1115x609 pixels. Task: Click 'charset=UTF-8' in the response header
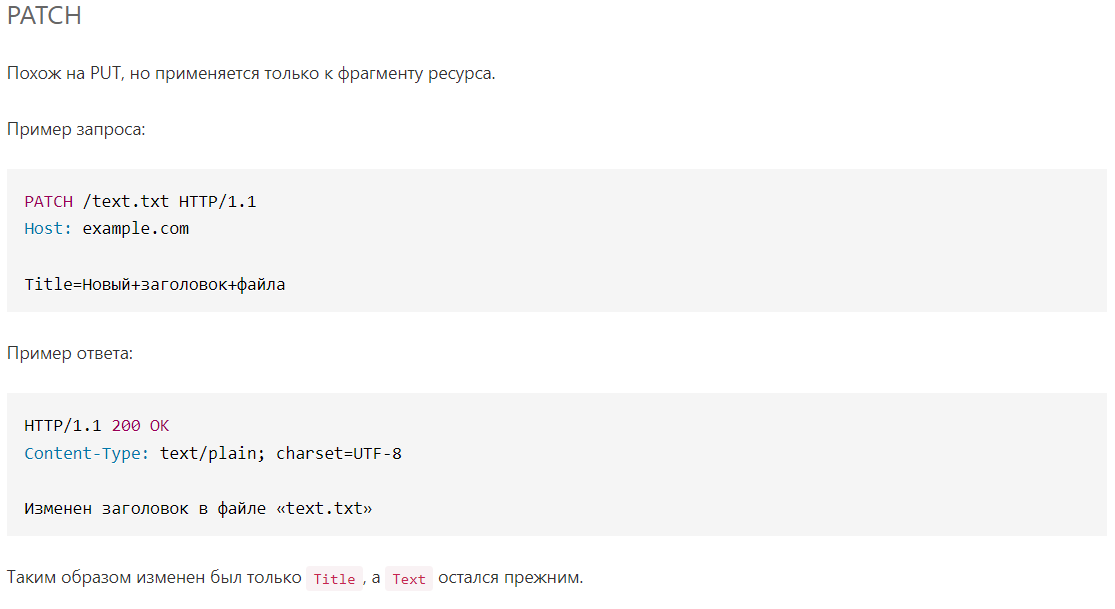tap(339, 454)
